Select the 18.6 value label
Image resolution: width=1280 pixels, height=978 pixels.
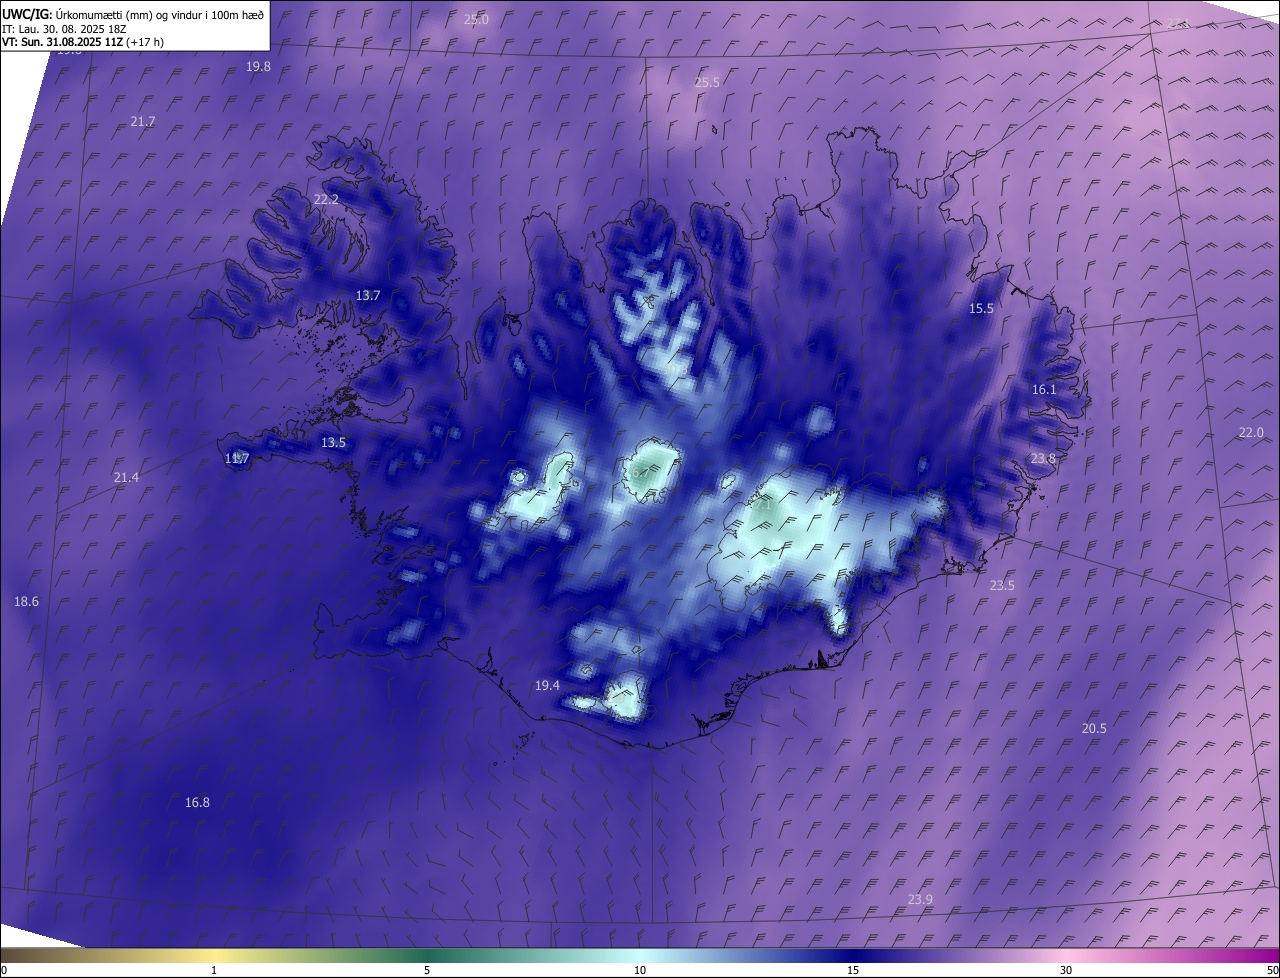pyautogui.click(x=26, y=601)
